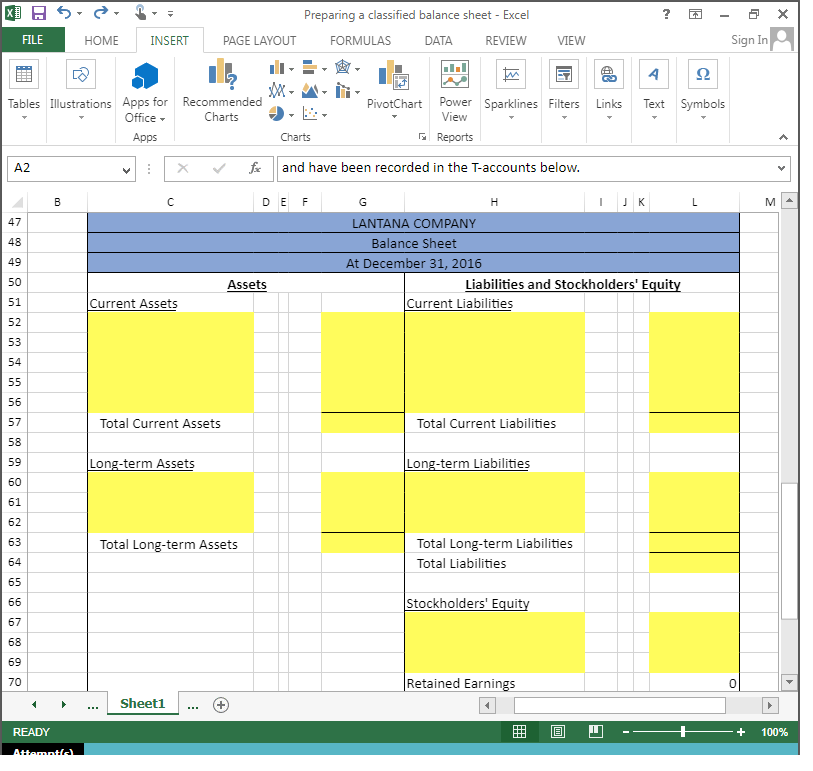Select the Sheet1 tab
This screenshot has width=813, height=771.
coord(142,703)
